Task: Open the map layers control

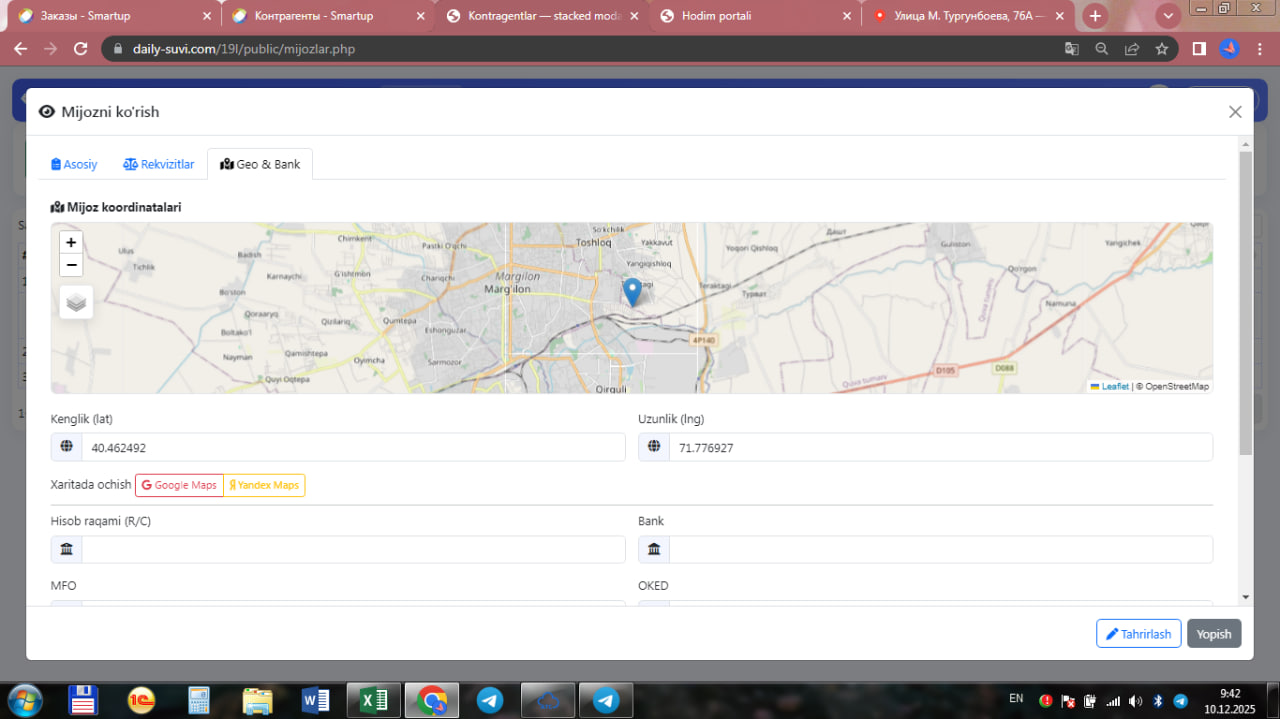Action: 77,302
